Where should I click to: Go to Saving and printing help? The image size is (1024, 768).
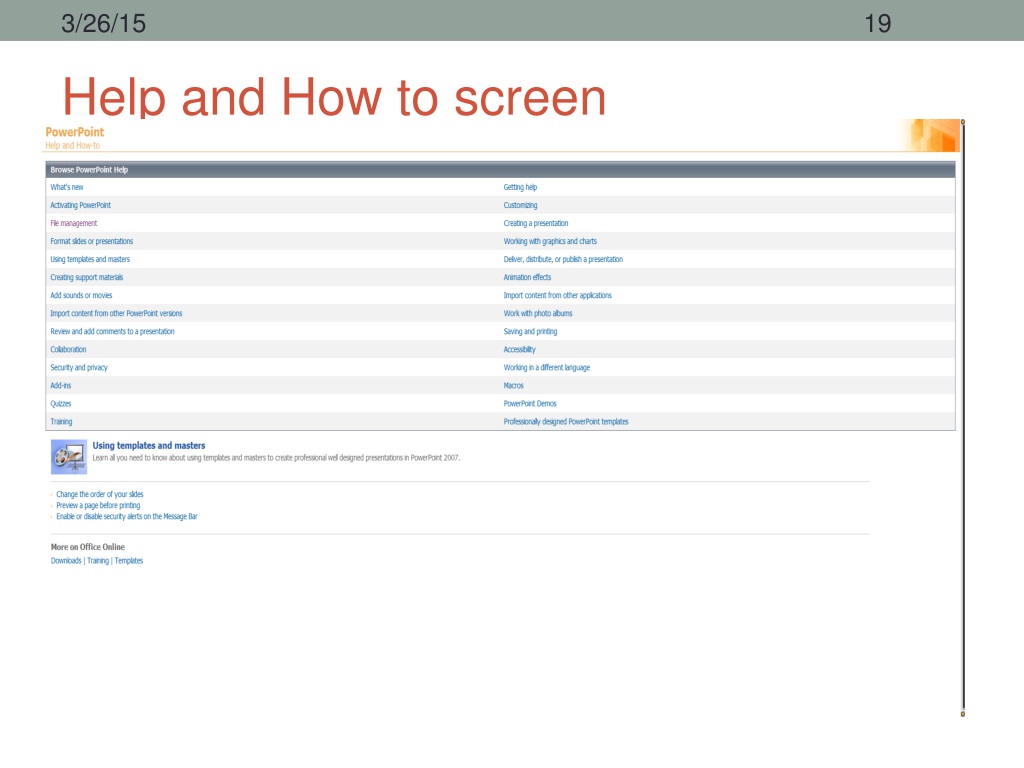coord(530,332)
